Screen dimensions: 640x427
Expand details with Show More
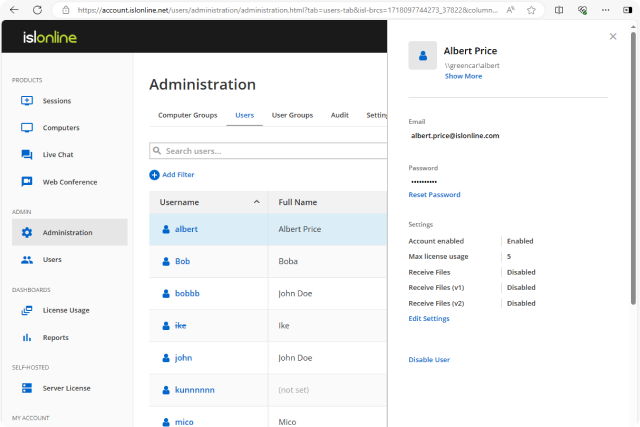click(x=463, y=76)
